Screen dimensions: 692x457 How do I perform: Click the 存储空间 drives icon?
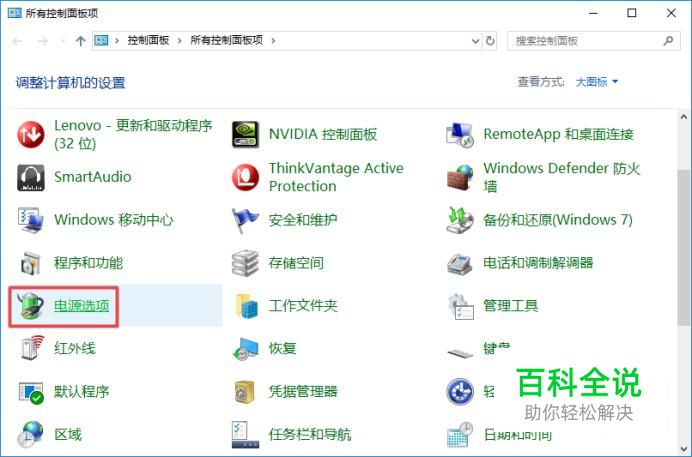(245, 263)
